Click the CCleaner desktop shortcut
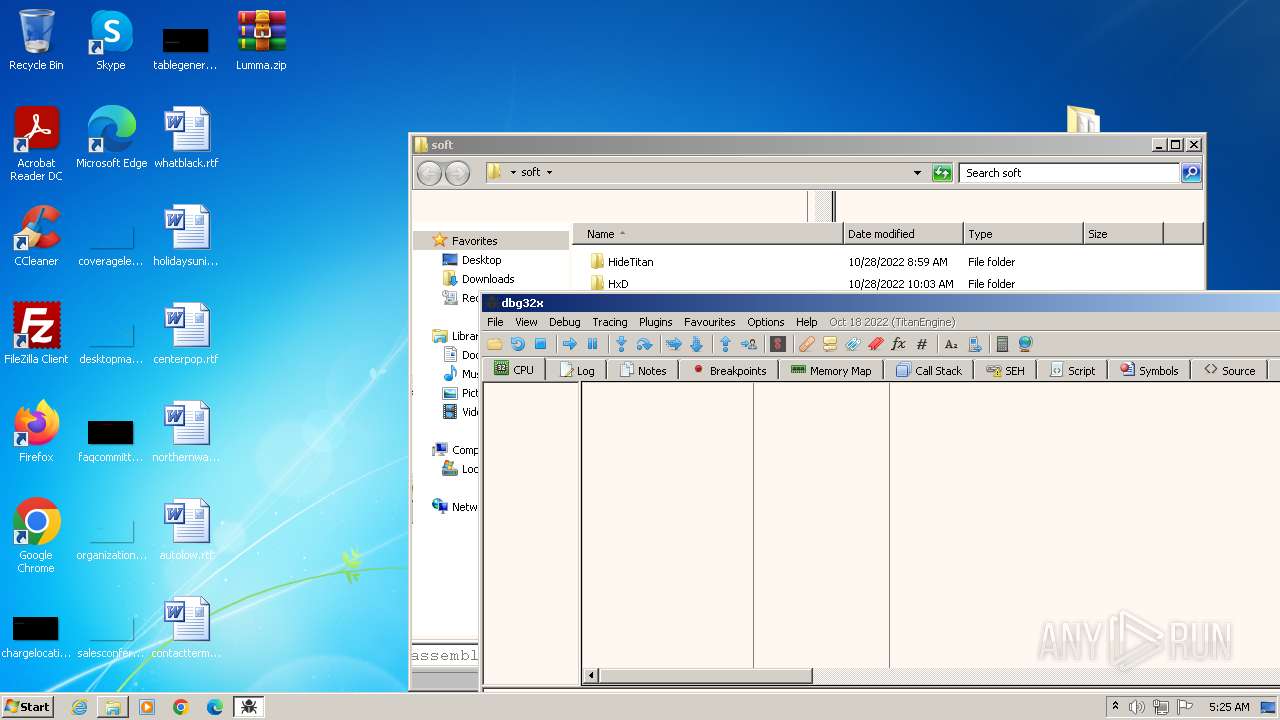Viewport: 1280px width, 720px height. (36, 237)
